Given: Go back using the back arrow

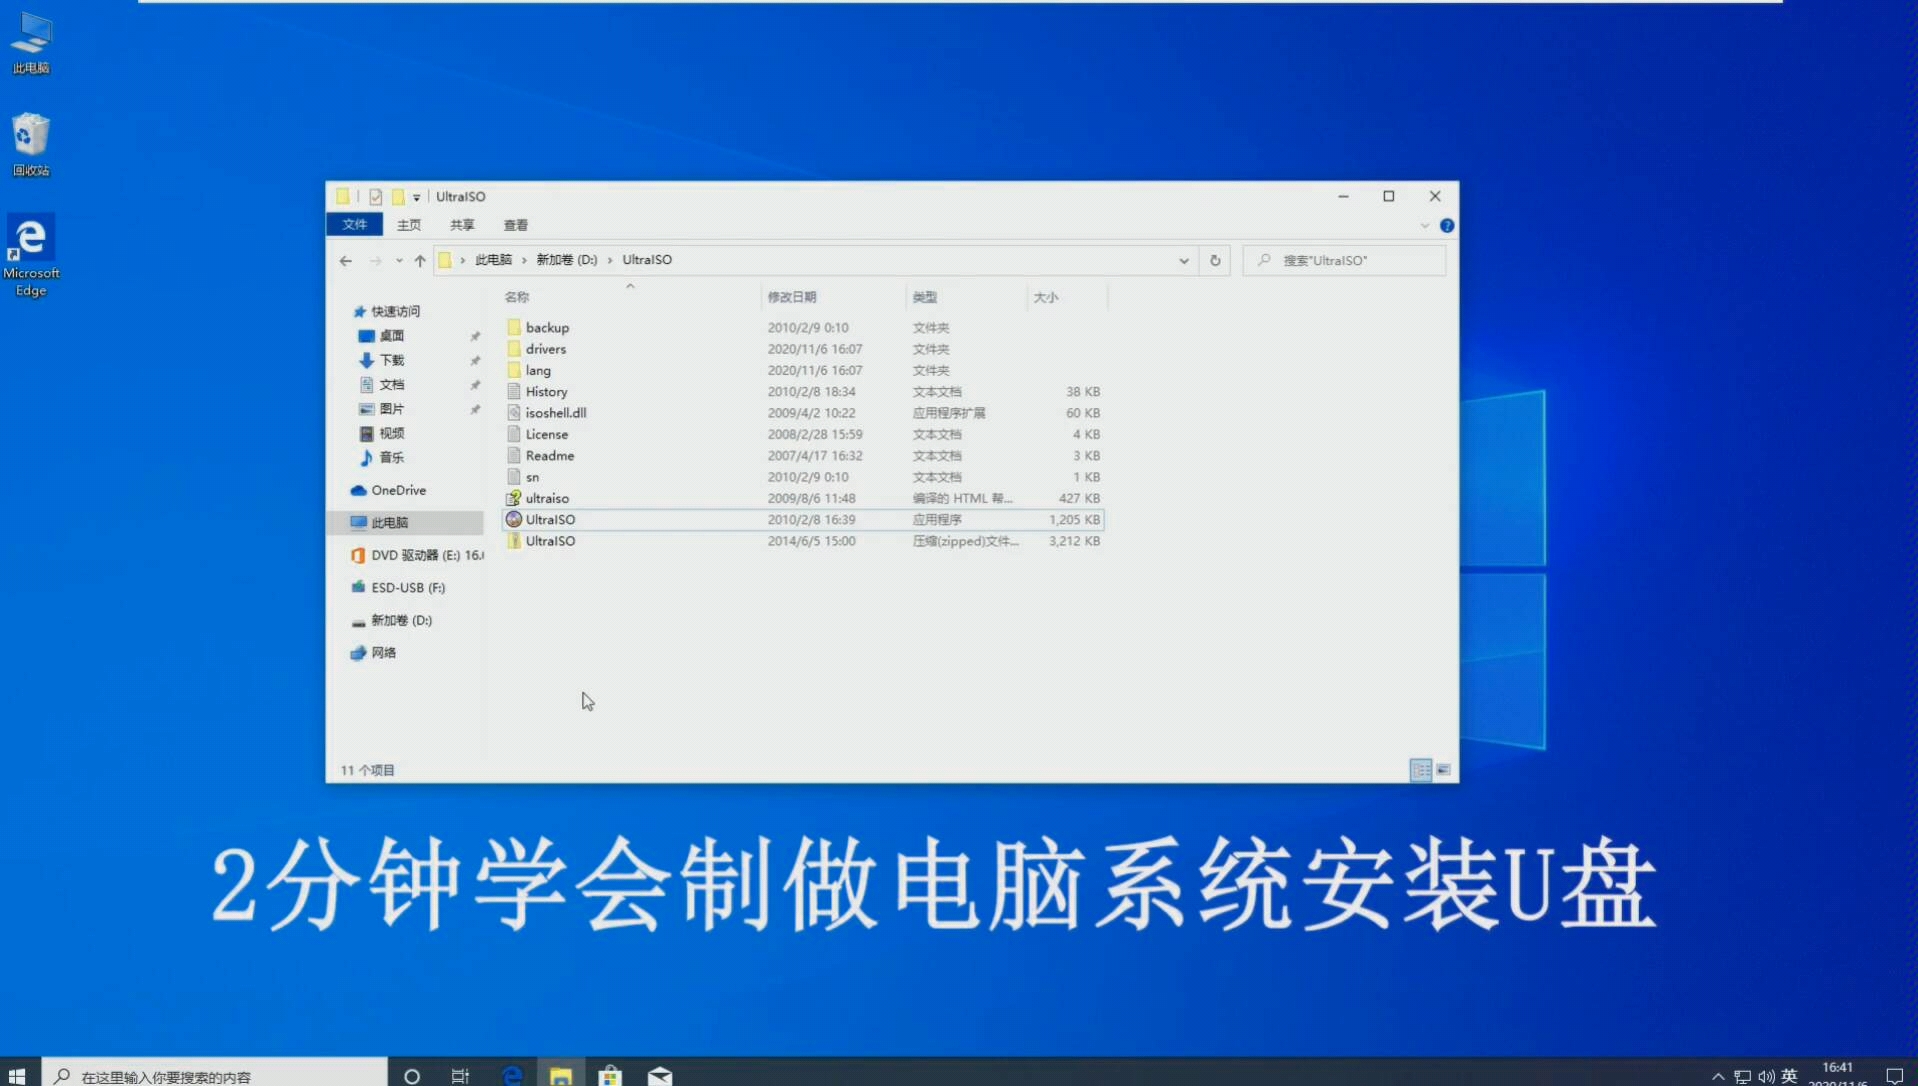Looking at the screenshot, I should (346, 261).
